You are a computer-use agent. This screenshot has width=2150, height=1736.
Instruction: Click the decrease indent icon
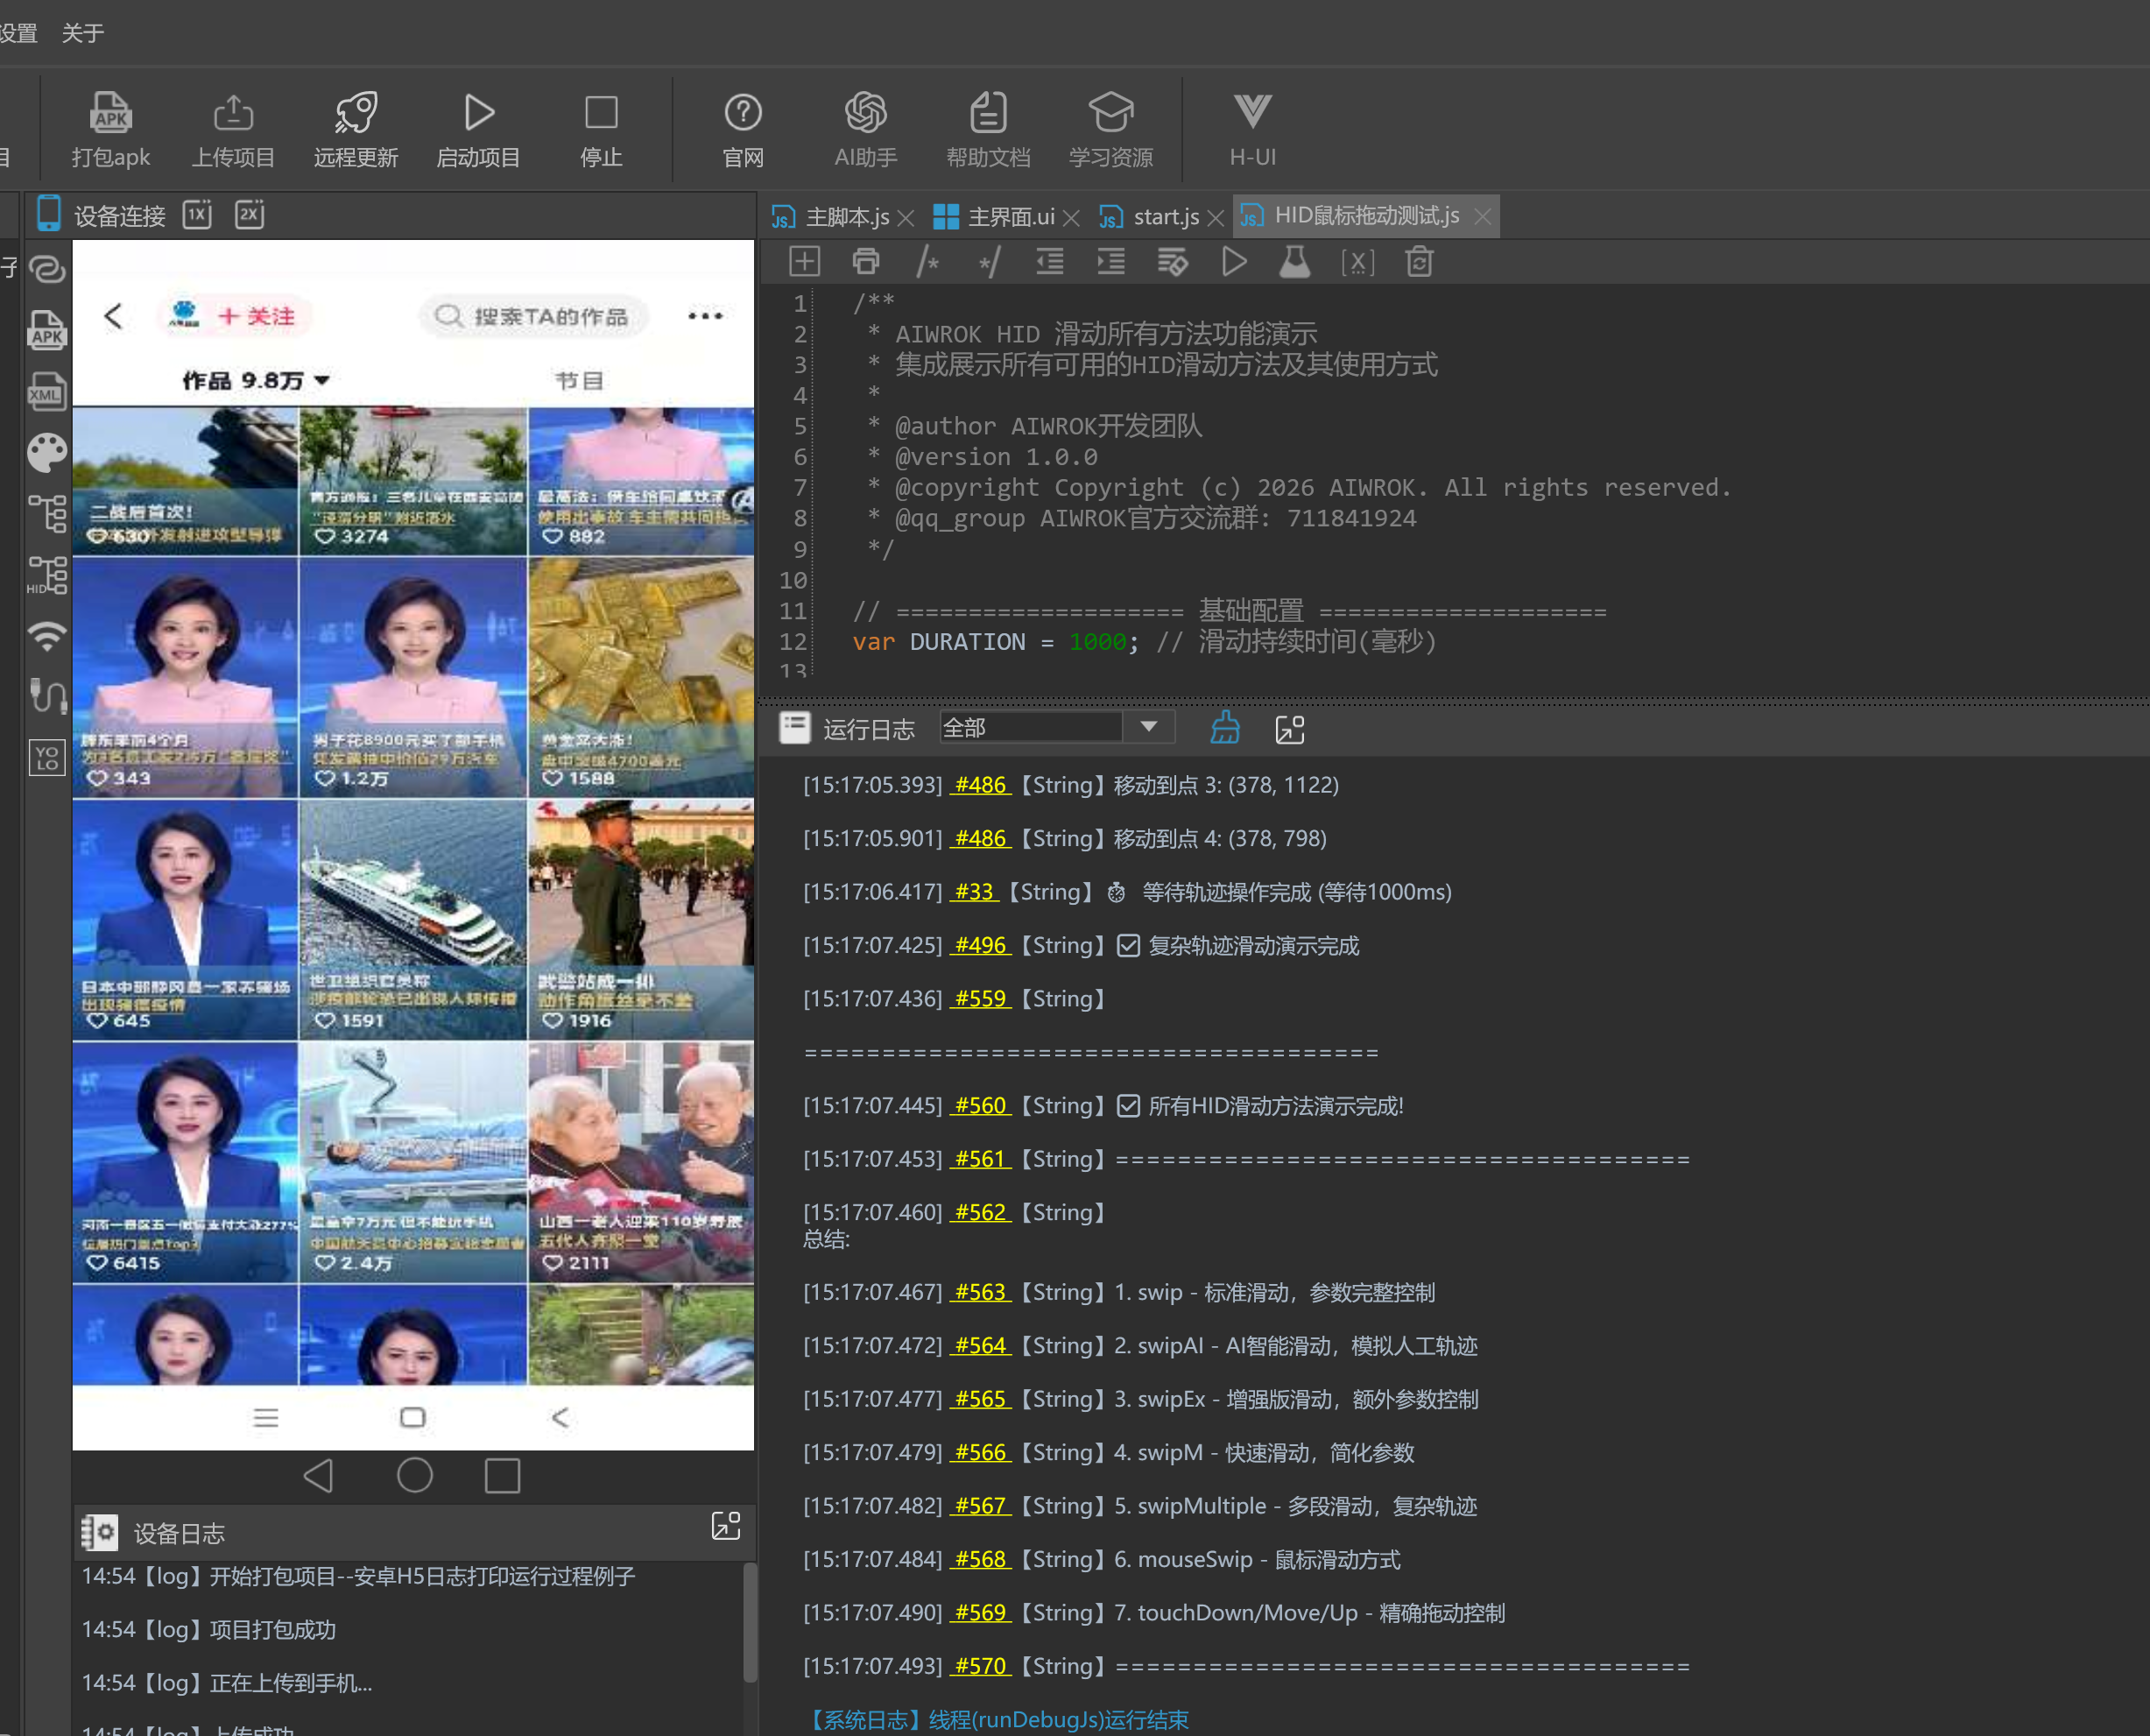tap(1050, 262)
